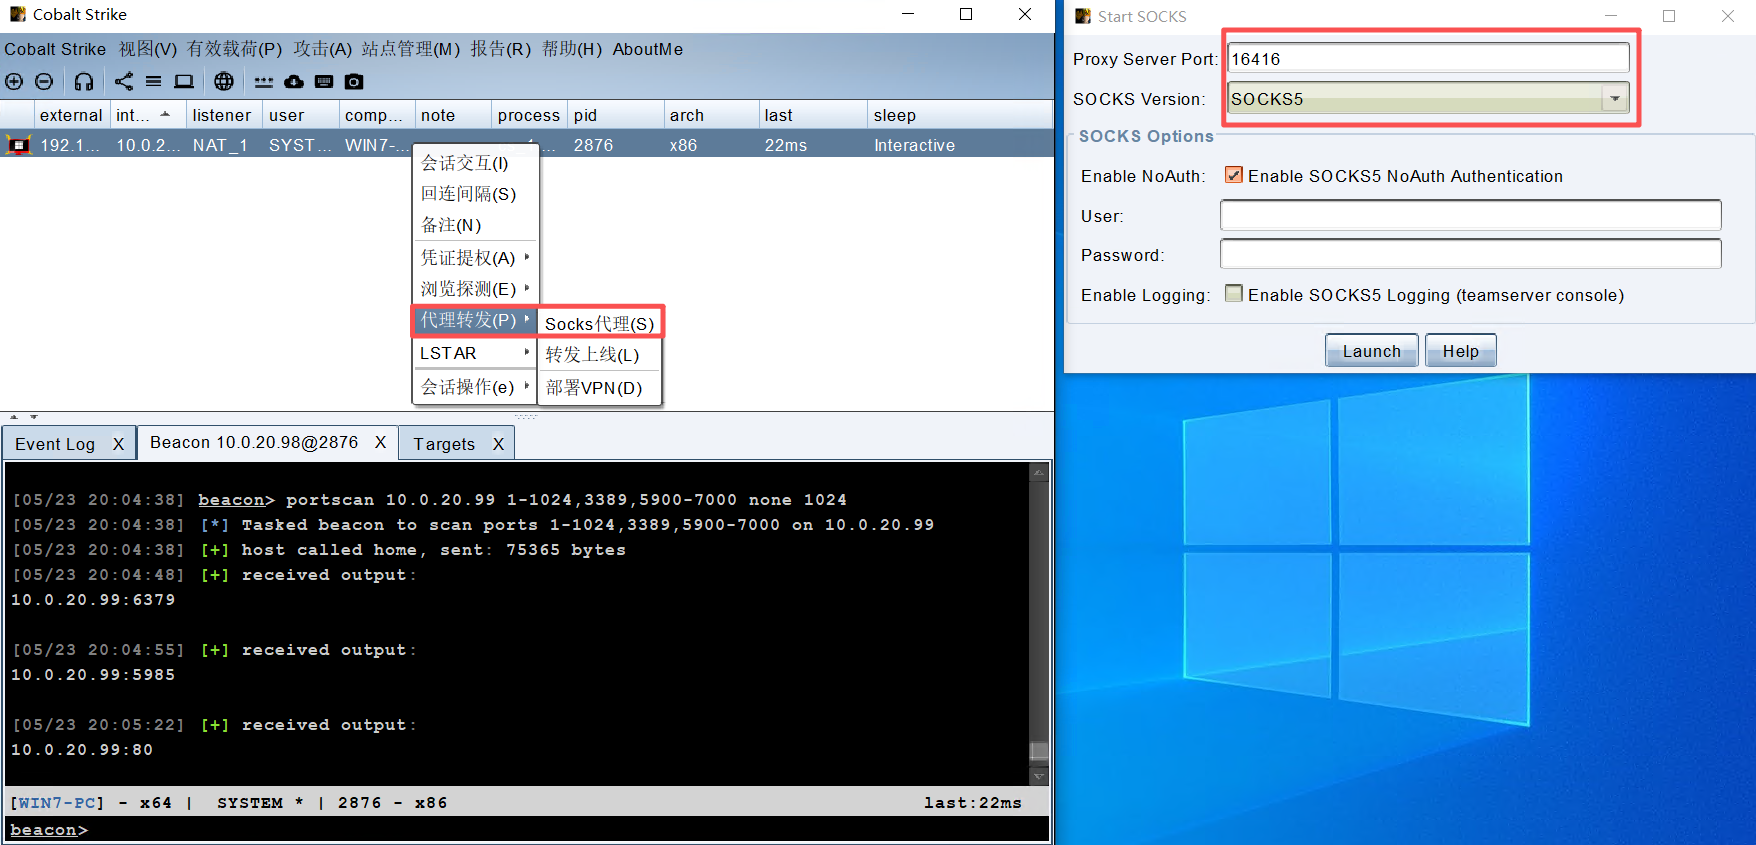Click the Password input field
The height and width of the screenshot is (845, 1756).
1470,254
